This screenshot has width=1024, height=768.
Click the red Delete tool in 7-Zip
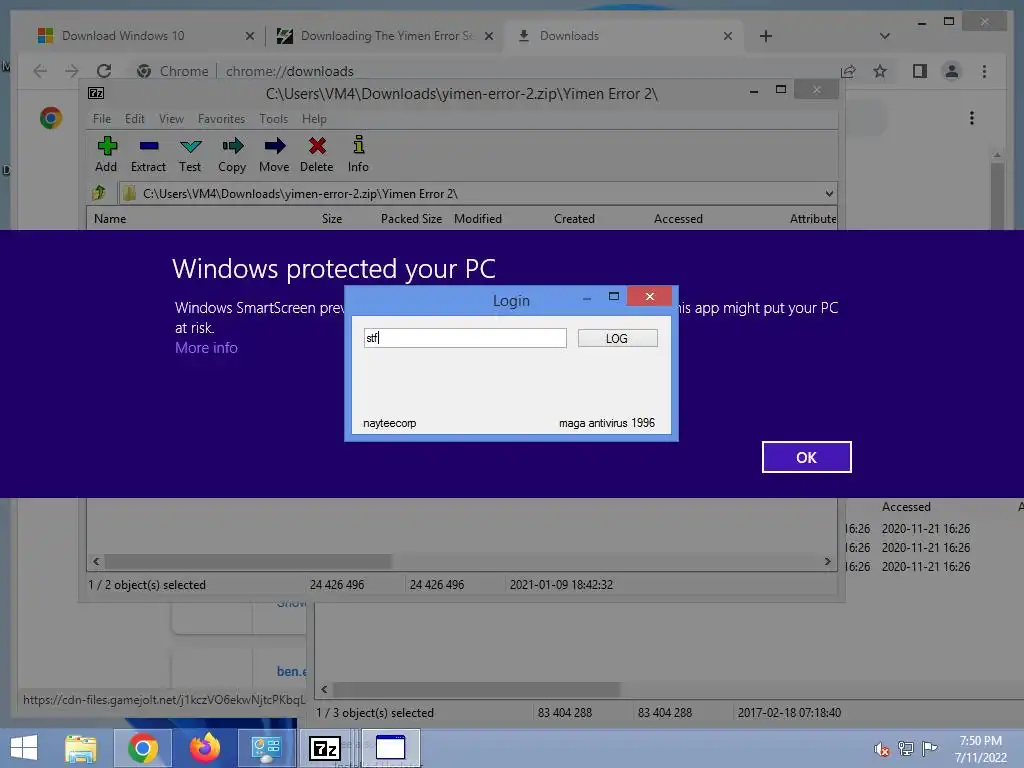(x=317, y=155)
